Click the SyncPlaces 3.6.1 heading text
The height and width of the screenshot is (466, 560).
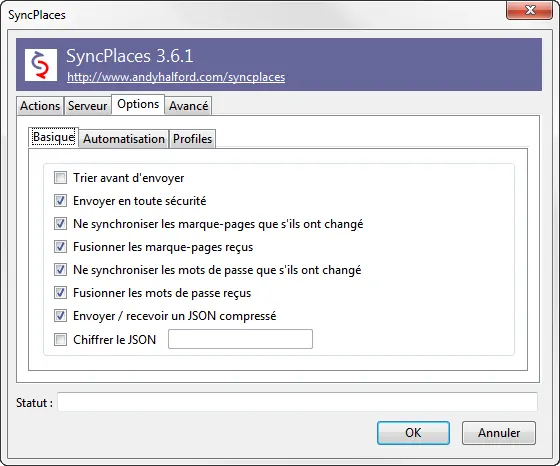tap(130, 56)
